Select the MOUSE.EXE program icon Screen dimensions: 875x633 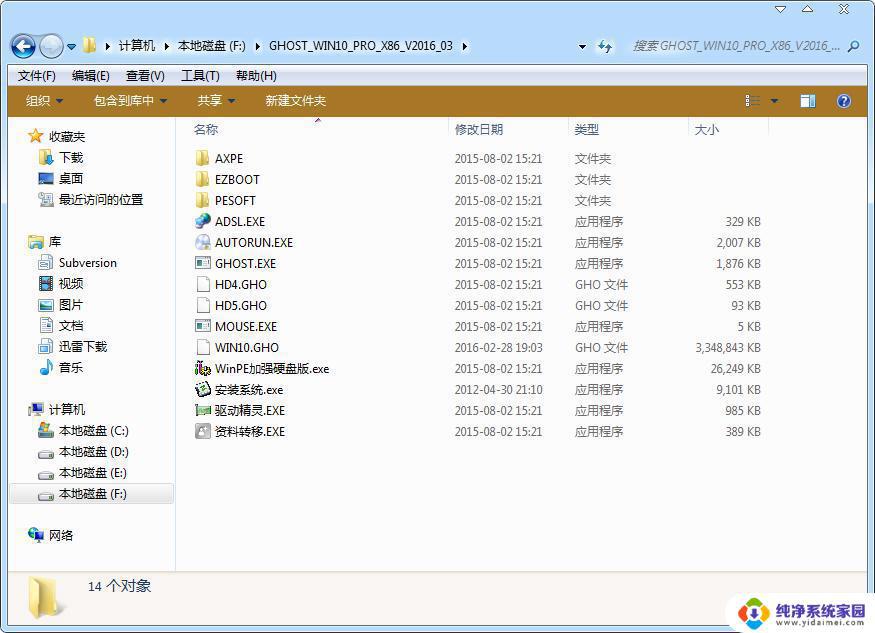point(203,326)
